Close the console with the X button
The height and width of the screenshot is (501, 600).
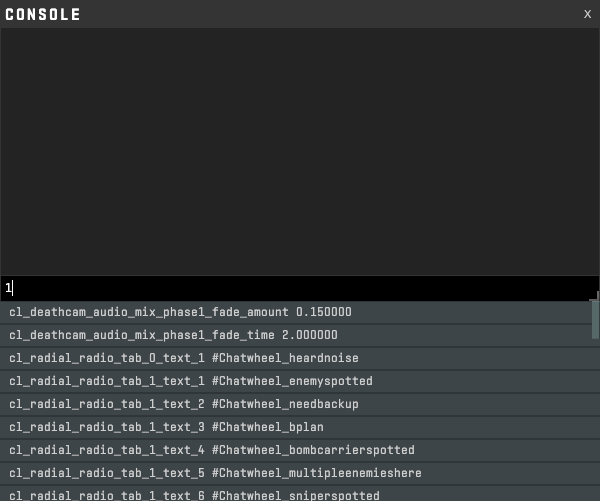pos(587,14)
